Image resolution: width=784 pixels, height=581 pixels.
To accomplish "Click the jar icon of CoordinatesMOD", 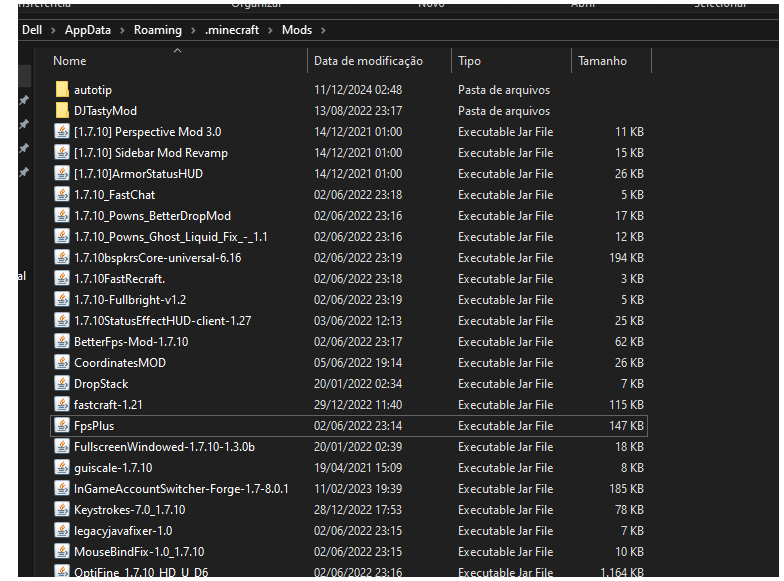I will coord(62,362).
